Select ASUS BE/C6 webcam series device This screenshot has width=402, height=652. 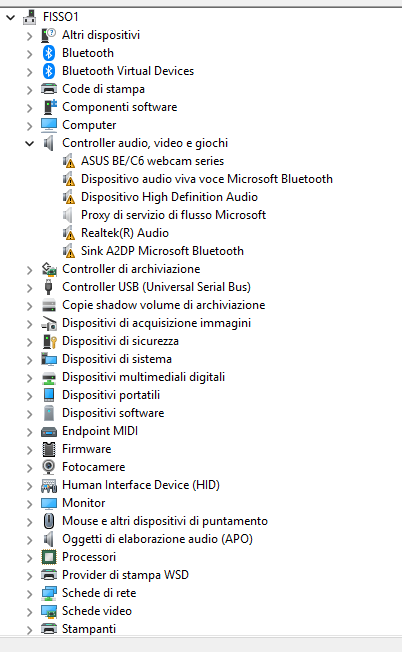[x=152, y=161]
